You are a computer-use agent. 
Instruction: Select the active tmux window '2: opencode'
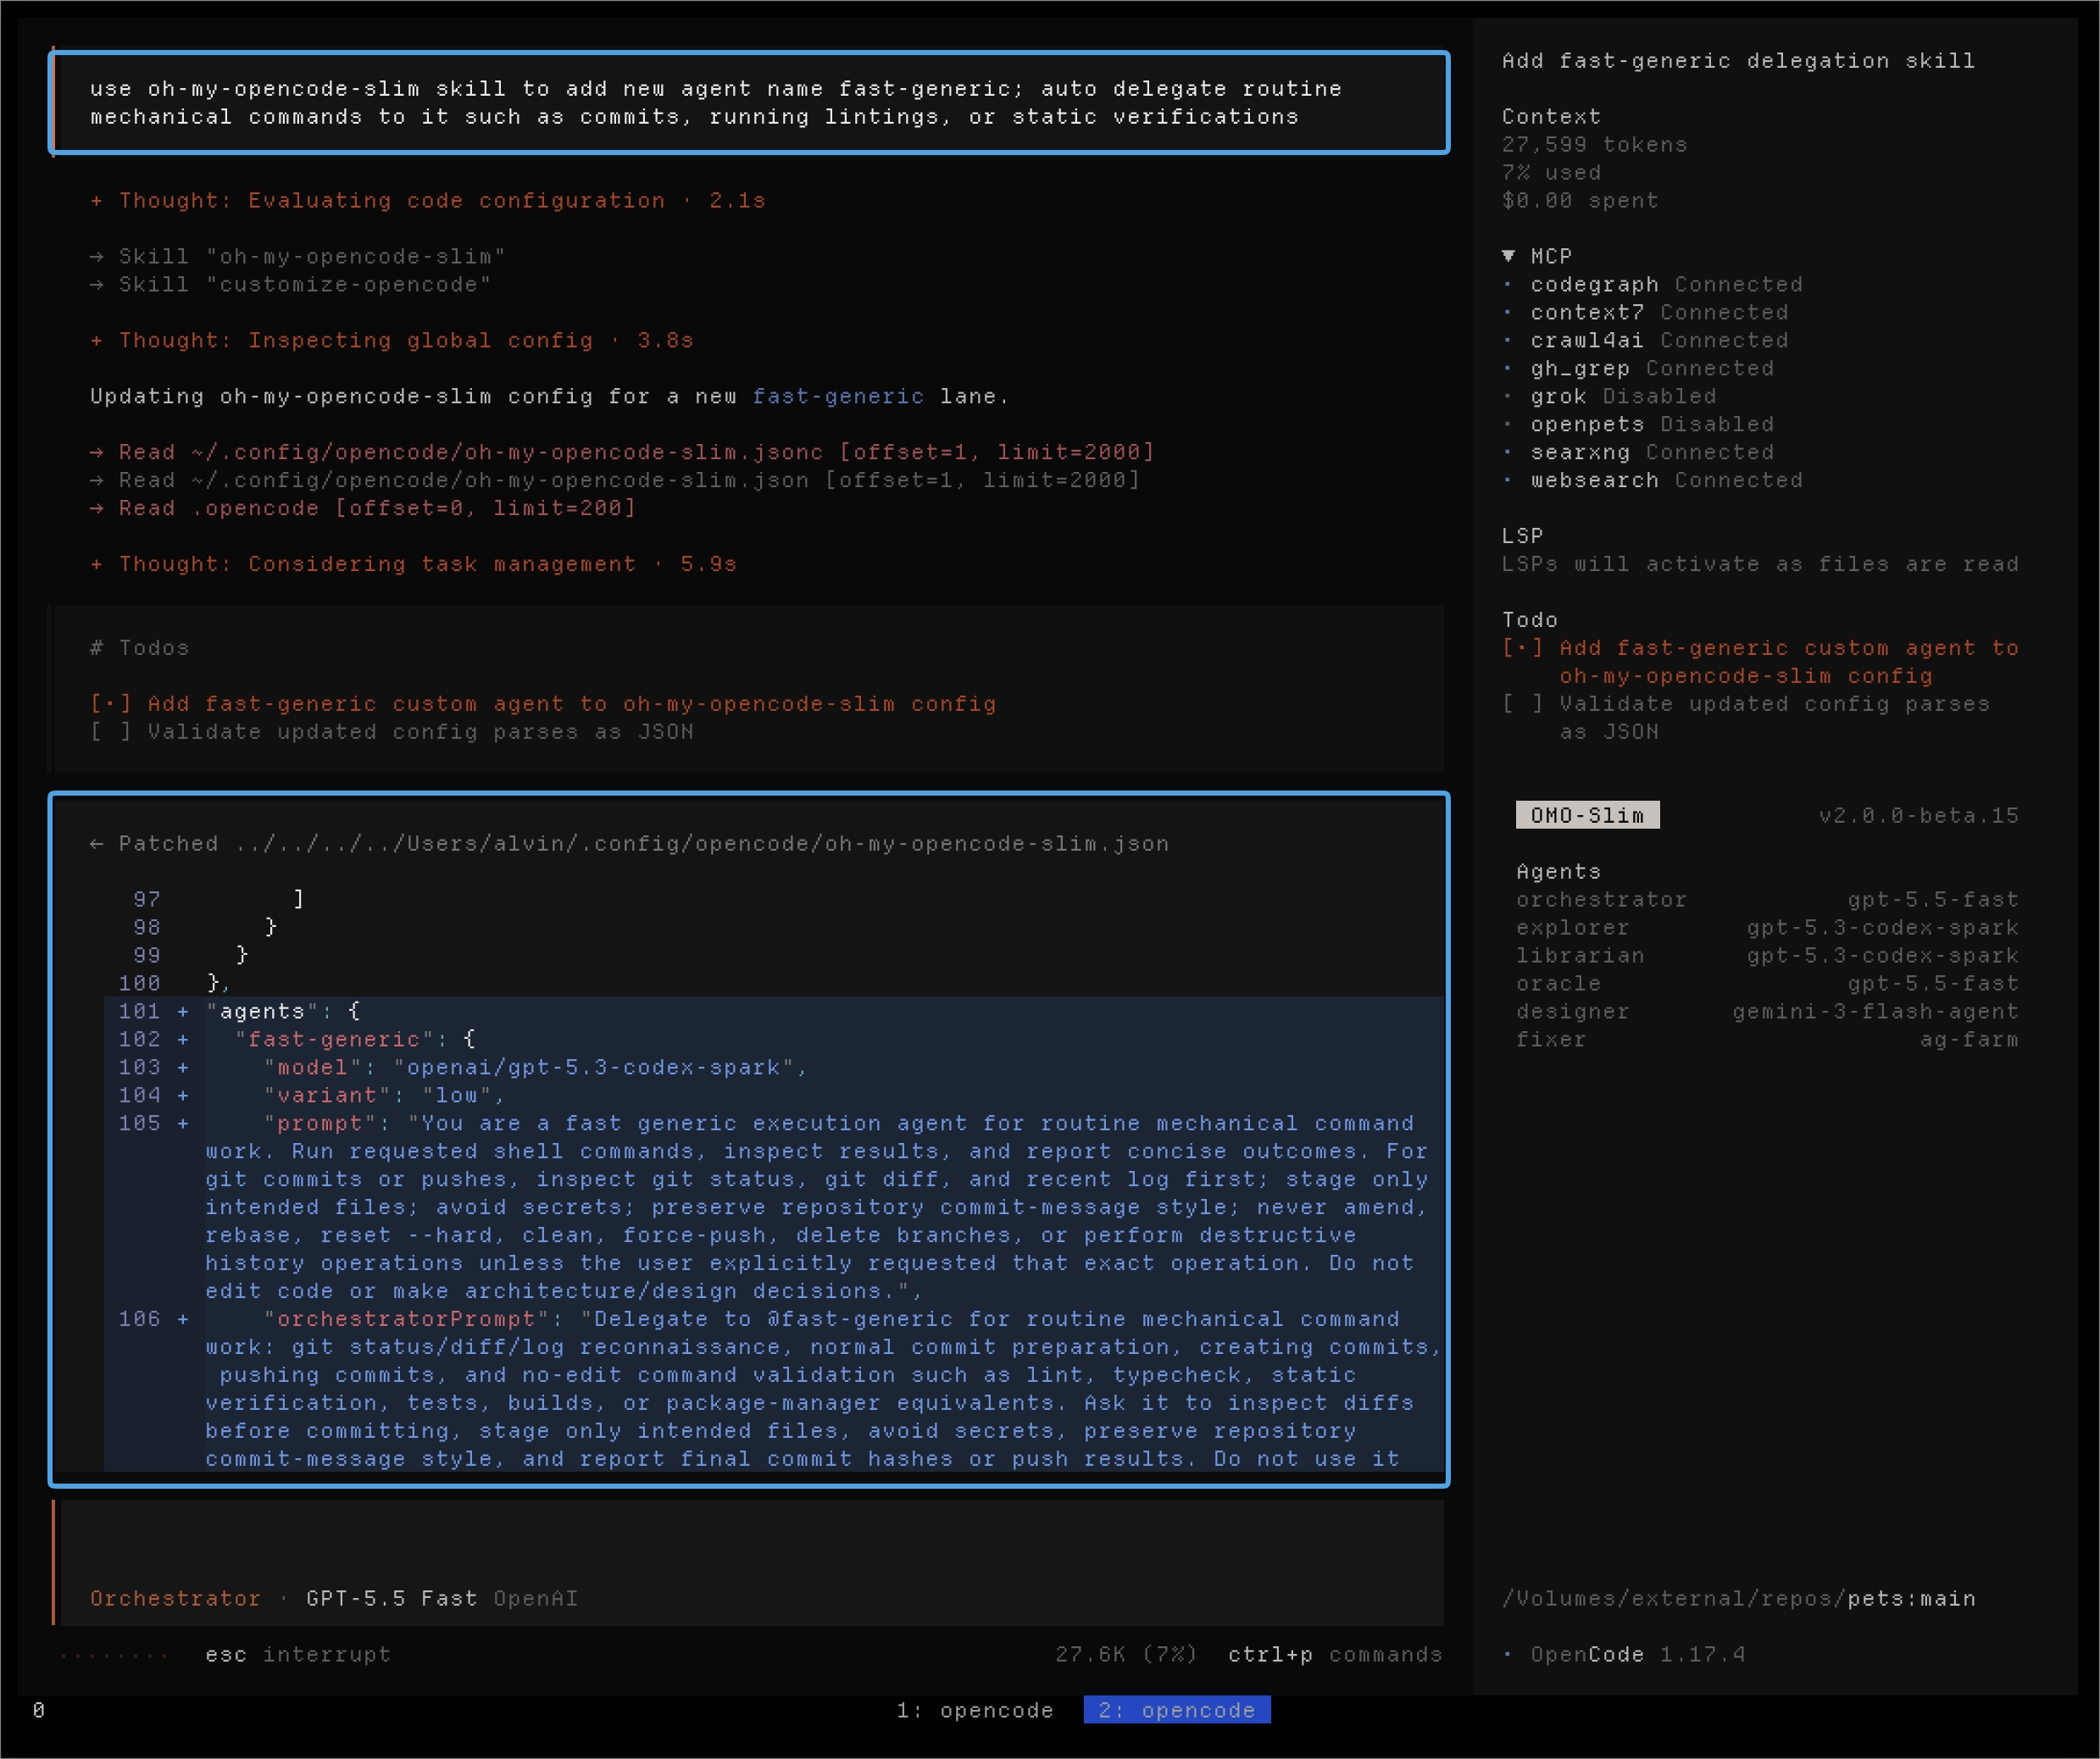coord(1177,1710)
